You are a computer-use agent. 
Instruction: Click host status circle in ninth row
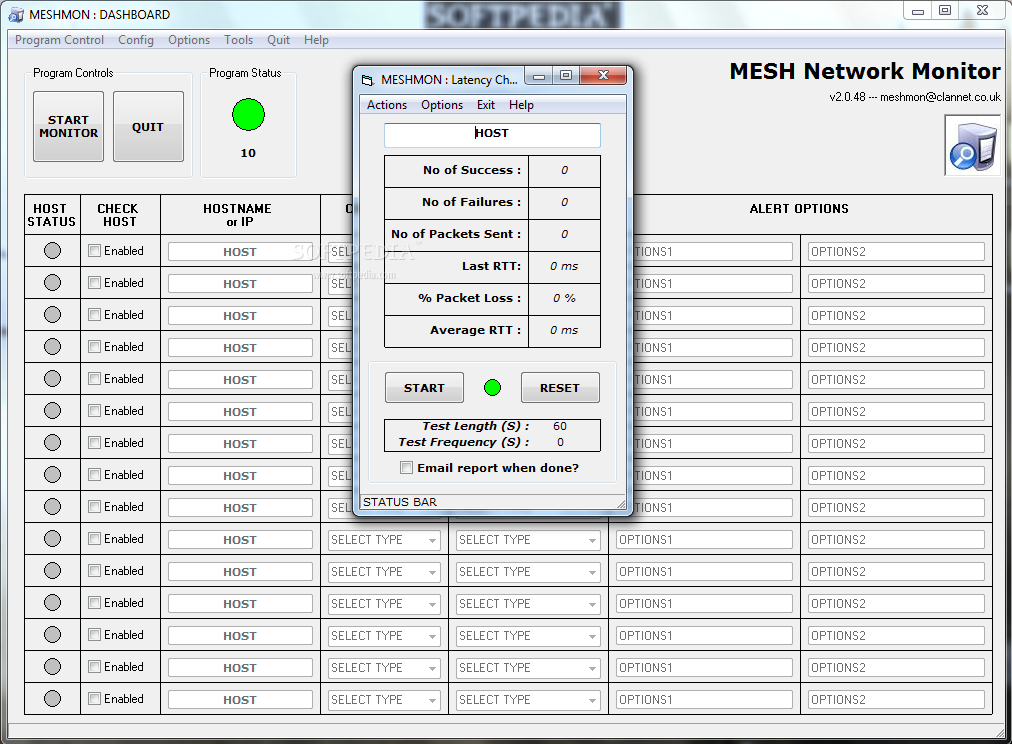pyautogui.click(x=52, y=507)
